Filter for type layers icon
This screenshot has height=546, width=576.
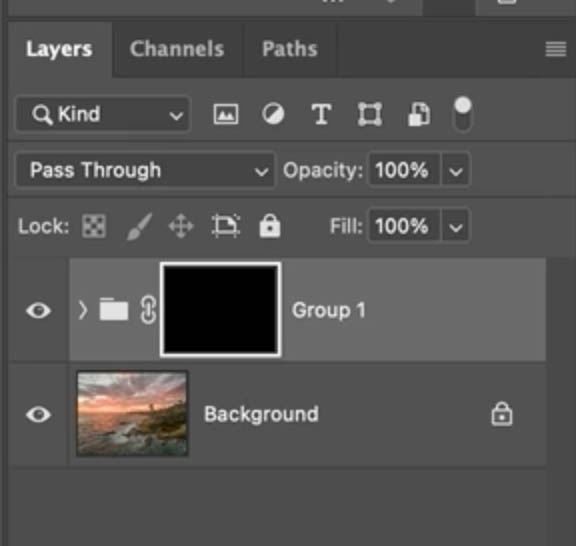pos(321,114)
